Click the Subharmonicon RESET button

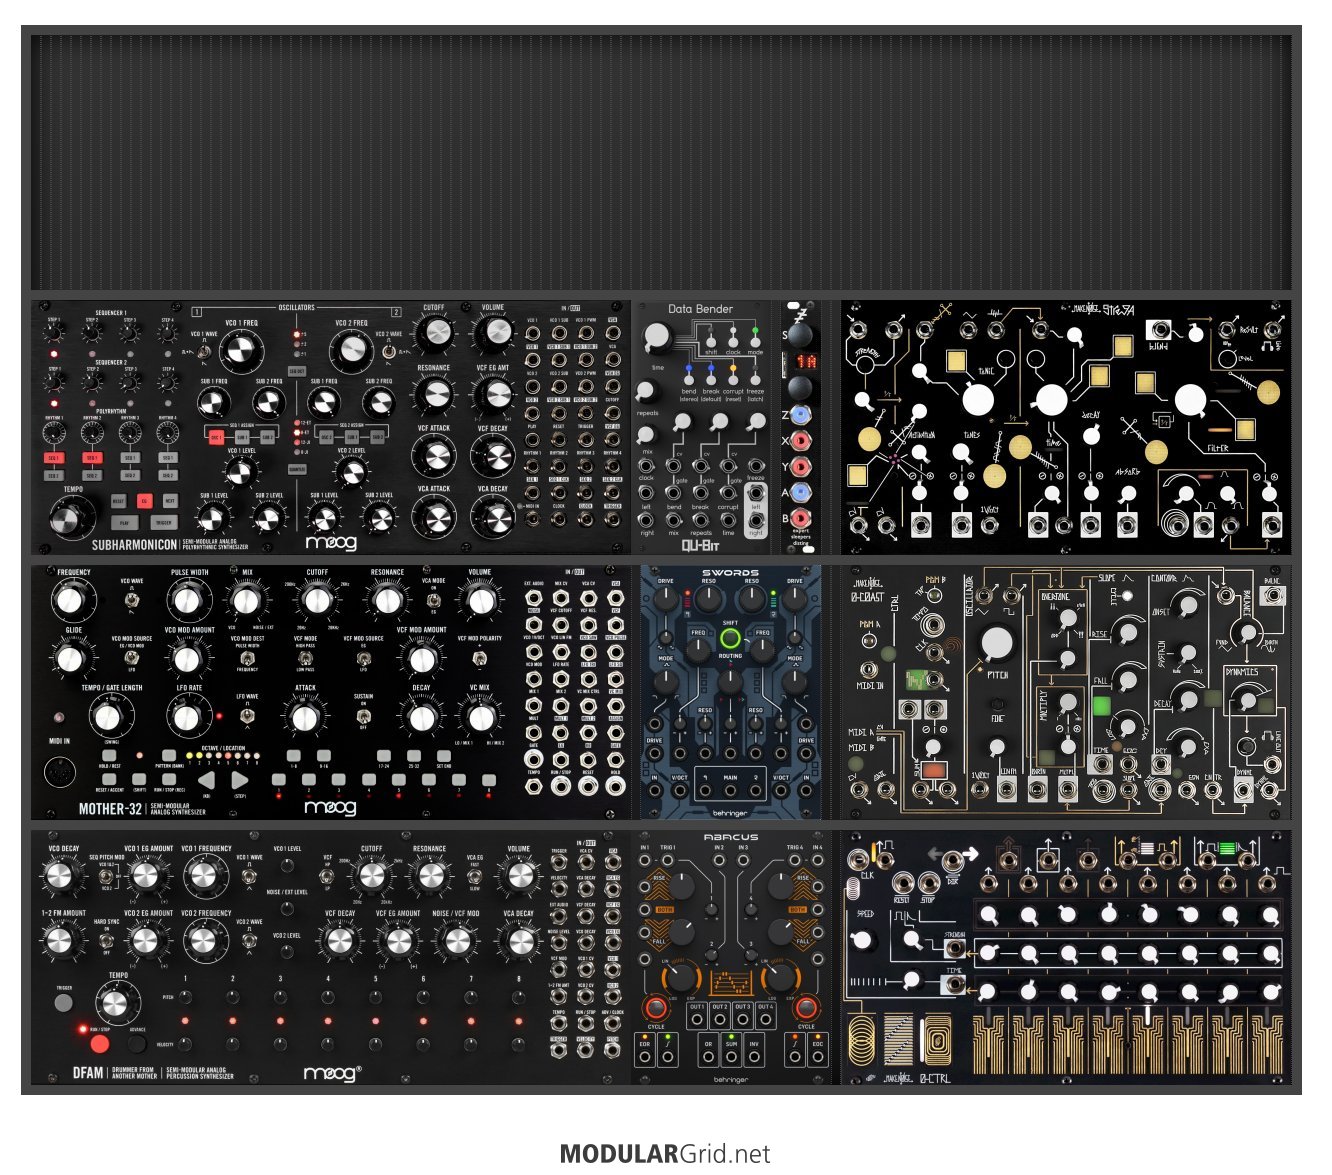[x=119, y=501]
